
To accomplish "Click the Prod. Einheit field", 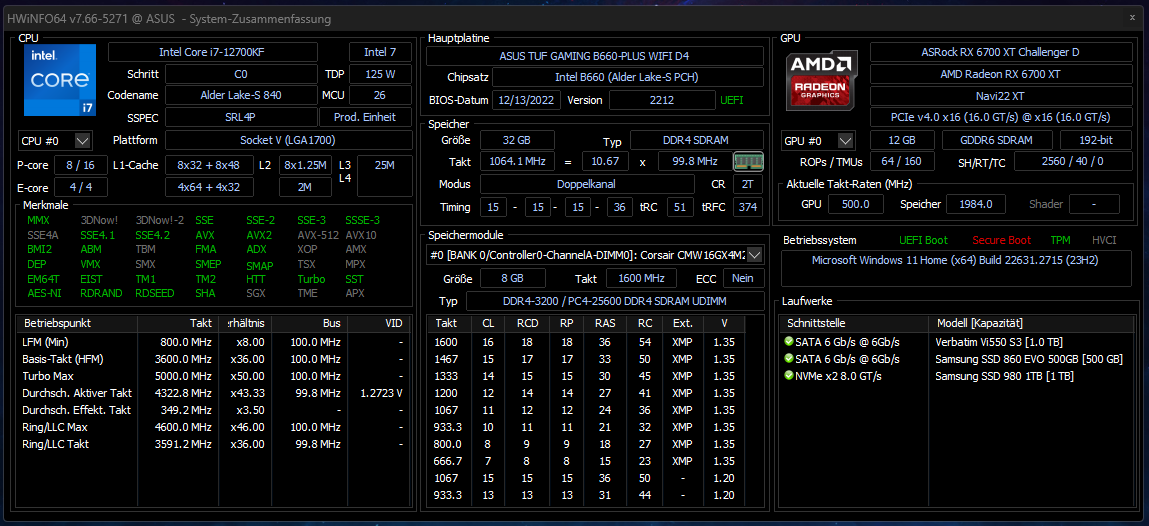I will pos(364,117).
